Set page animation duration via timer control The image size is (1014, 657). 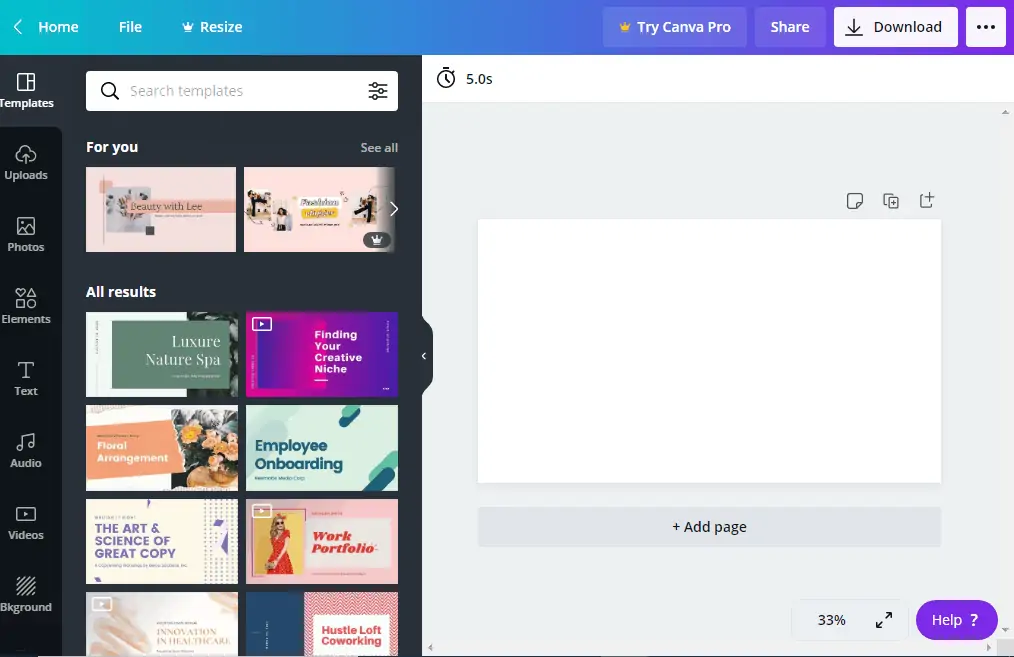(x=466, y=78)
